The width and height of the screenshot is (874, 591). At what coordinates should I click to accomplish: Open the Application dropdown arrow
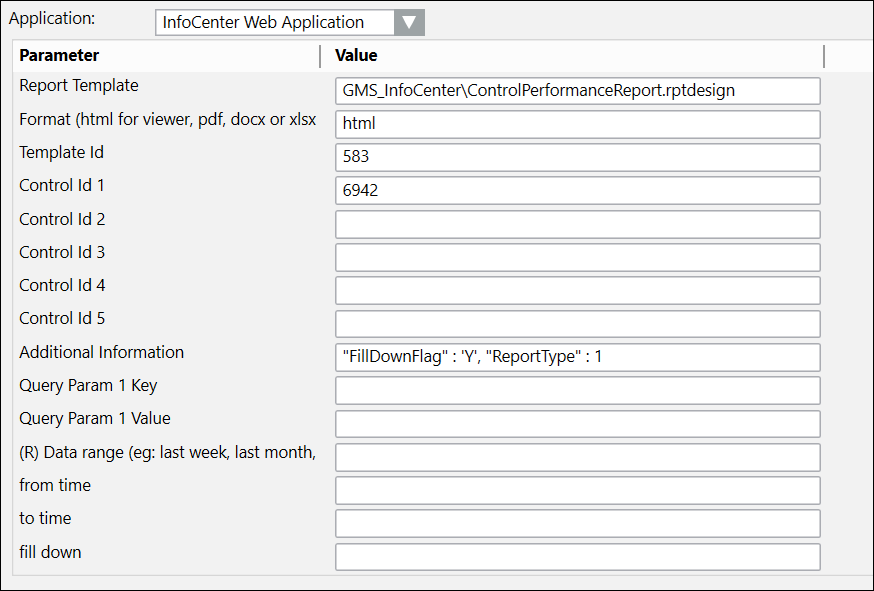pos(408,22)
